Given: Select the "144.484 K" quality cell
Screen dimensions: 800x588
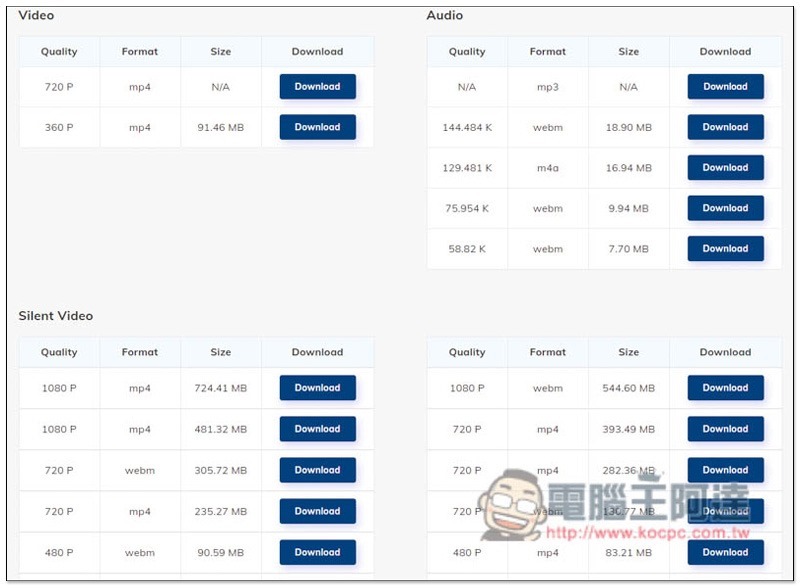Looking at the screenshot, I should point(467,128).
